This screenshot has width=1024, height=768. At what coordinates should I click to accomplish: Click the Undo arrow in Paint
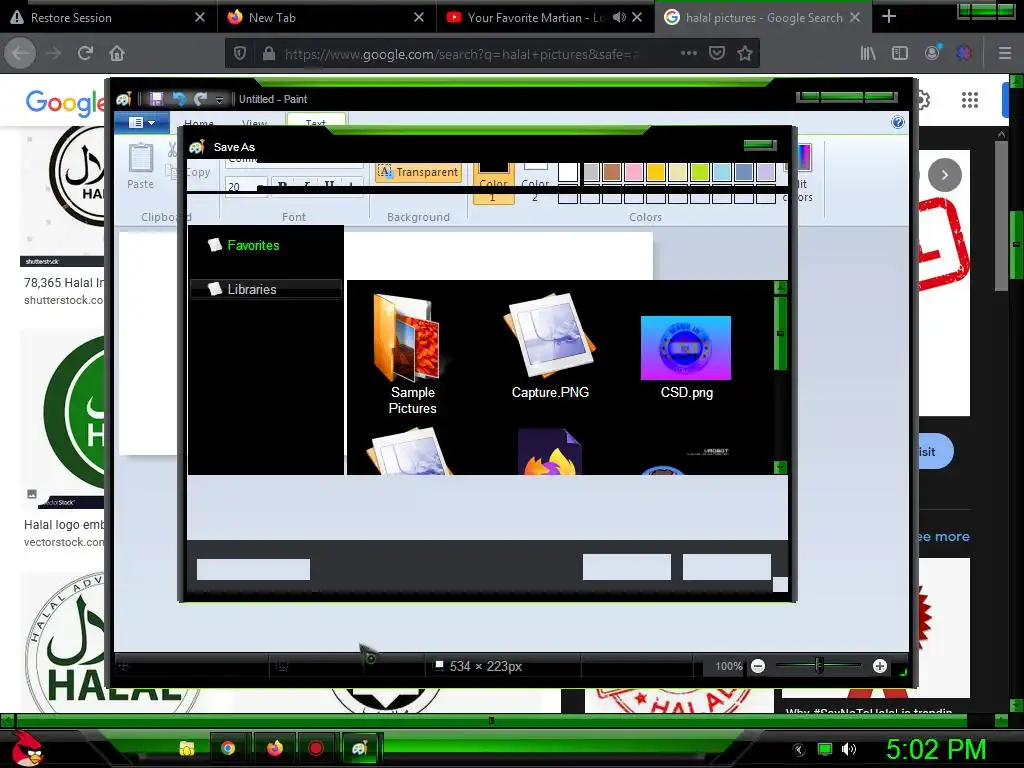[179, 99]
